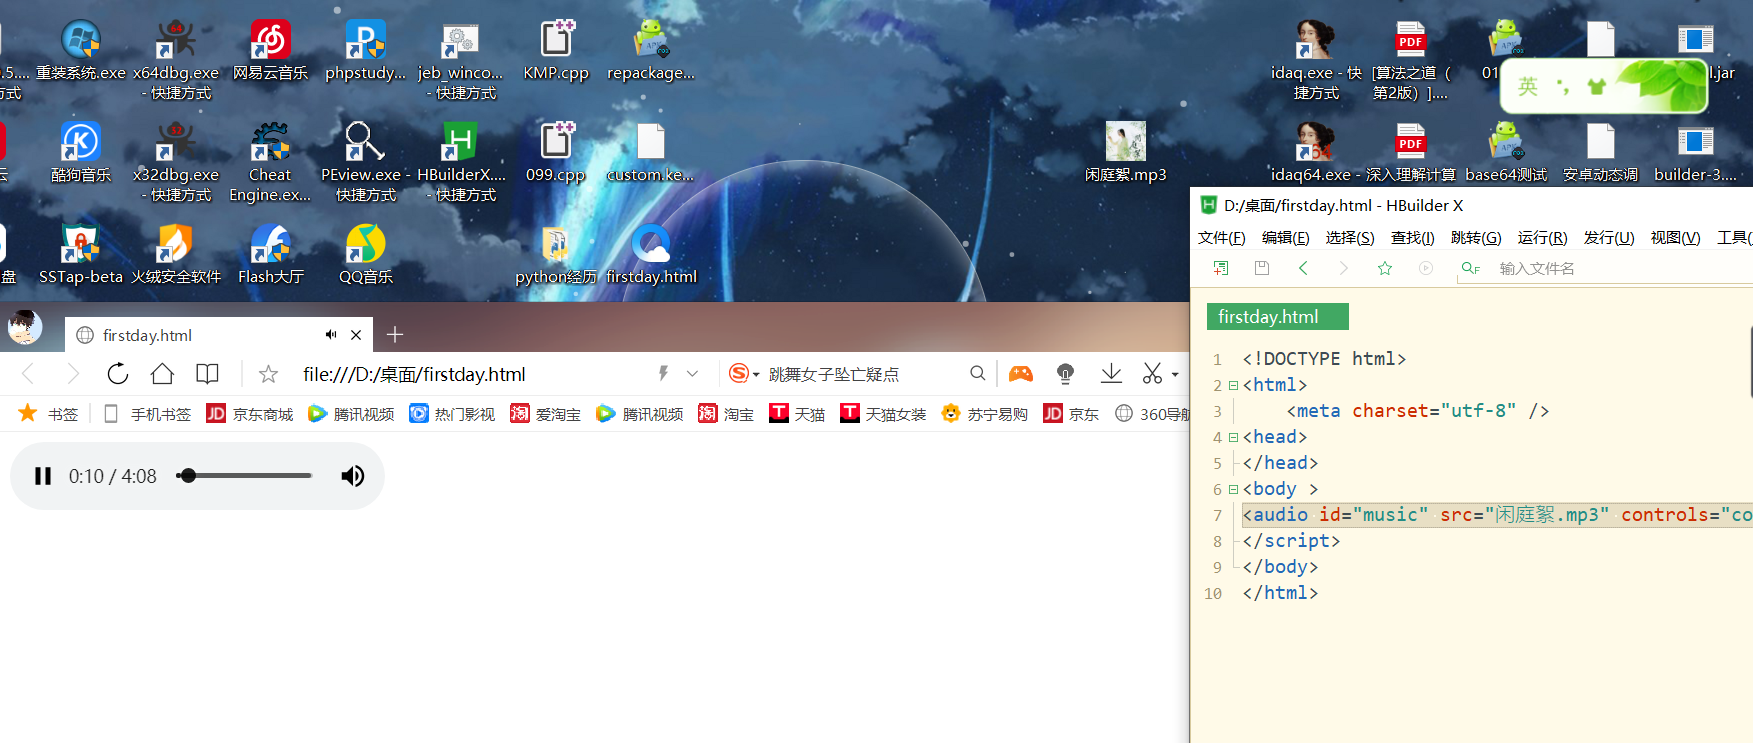The image size is (1753, 743).
Task: Expand the screenshot tool dropdown arrow
Action: click(1175, 374)
